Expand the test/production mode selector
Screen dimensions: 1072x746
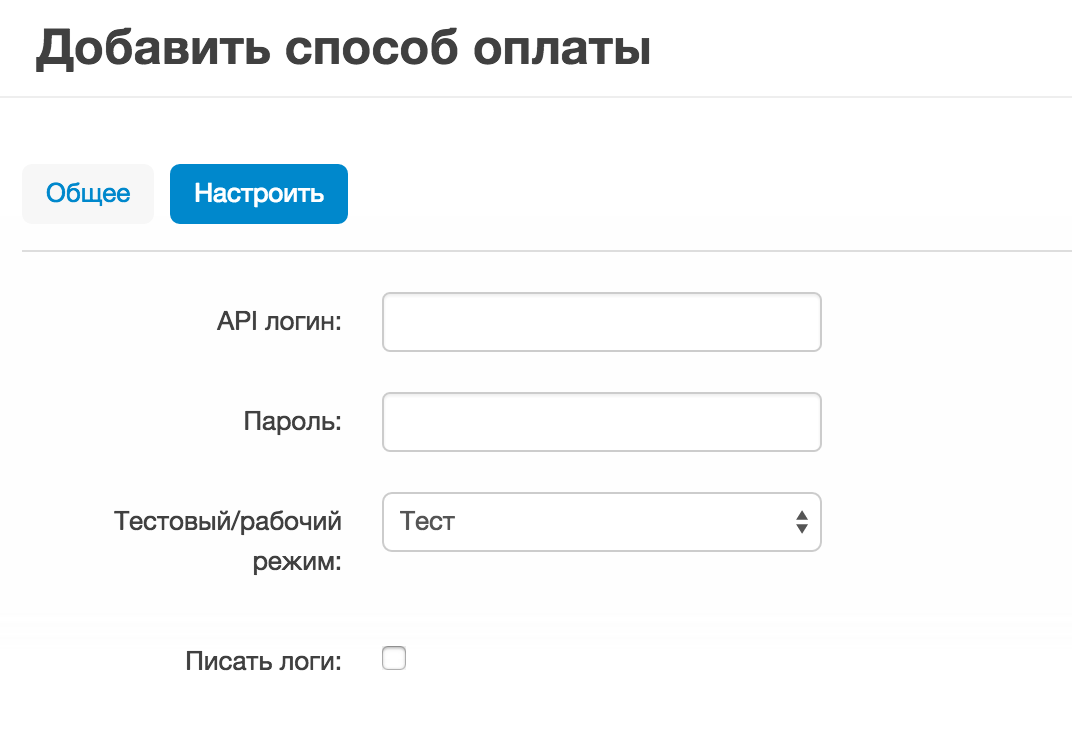coord(601,522)
